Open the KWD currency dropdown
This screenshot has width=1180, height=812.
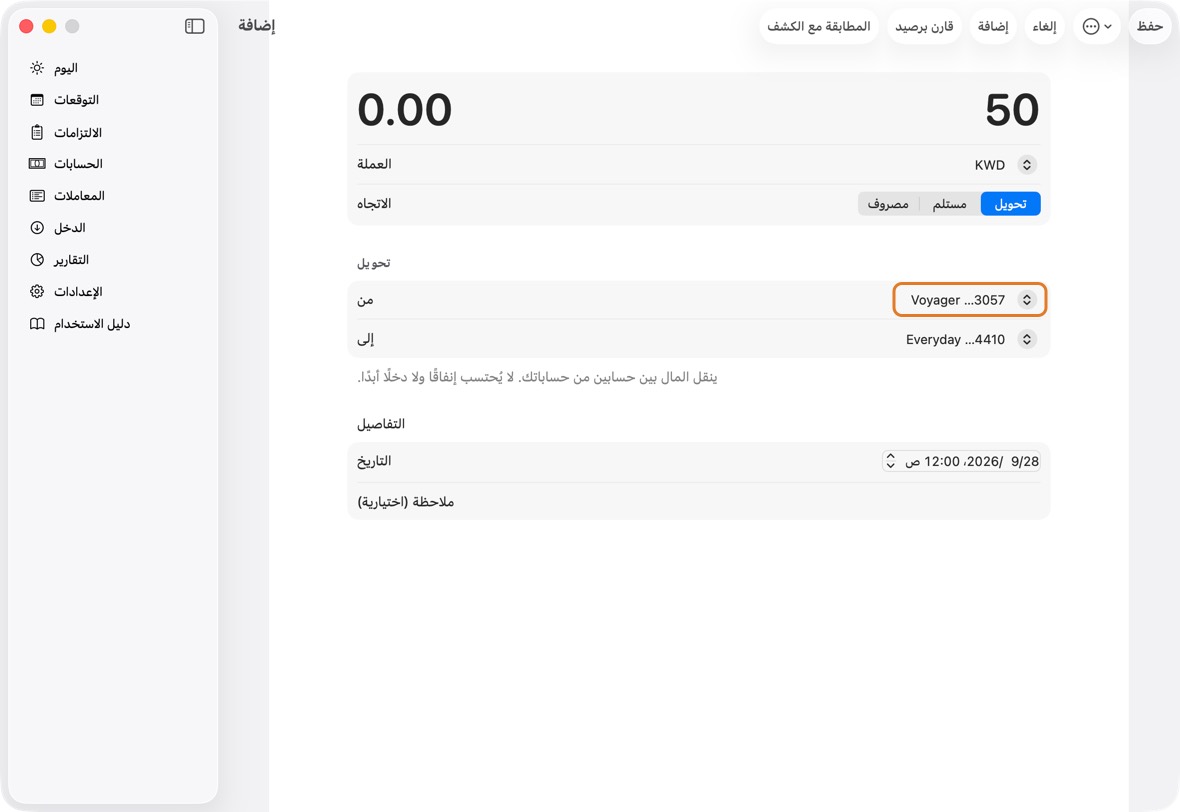1005,165
